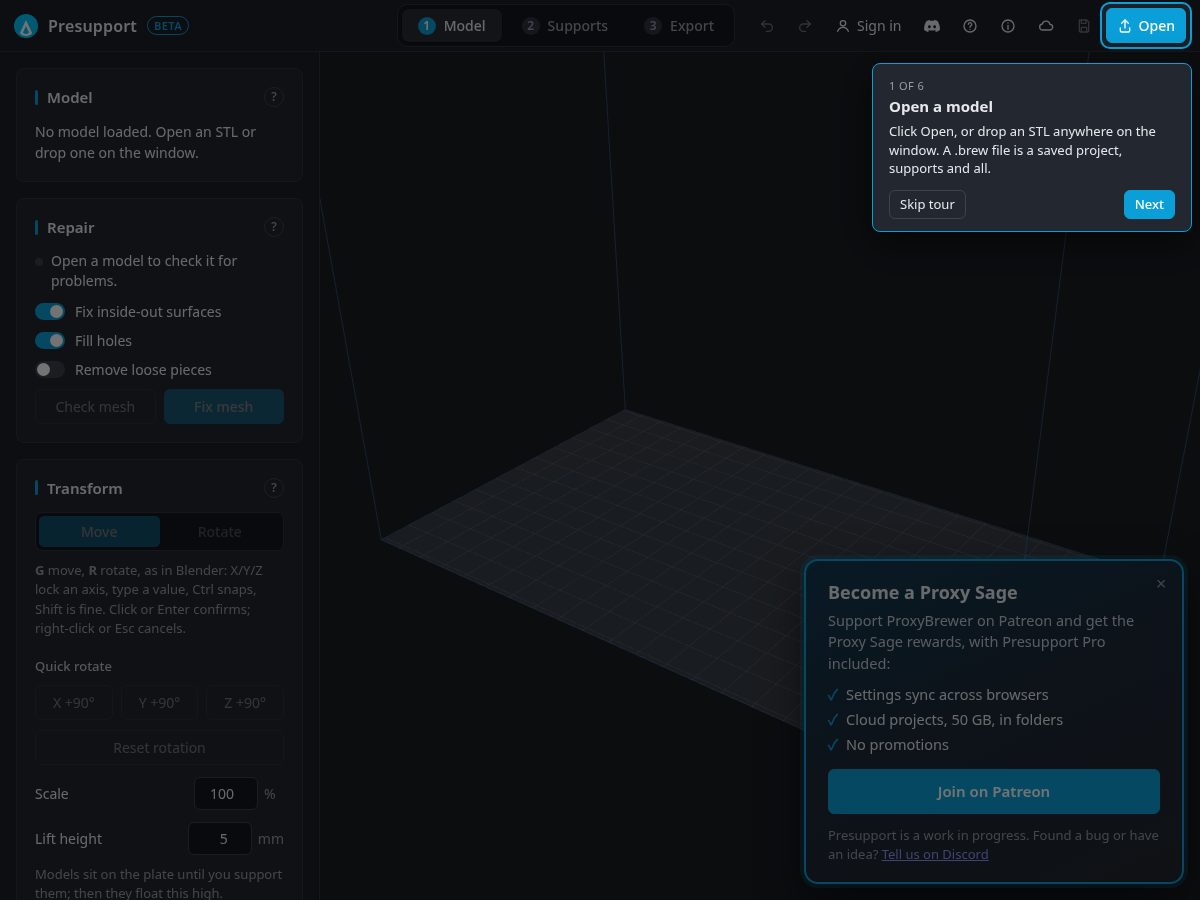Open the help question mark icon in toolbar
The width and height of the screenshot is (1200, 900).
point(970,26)
